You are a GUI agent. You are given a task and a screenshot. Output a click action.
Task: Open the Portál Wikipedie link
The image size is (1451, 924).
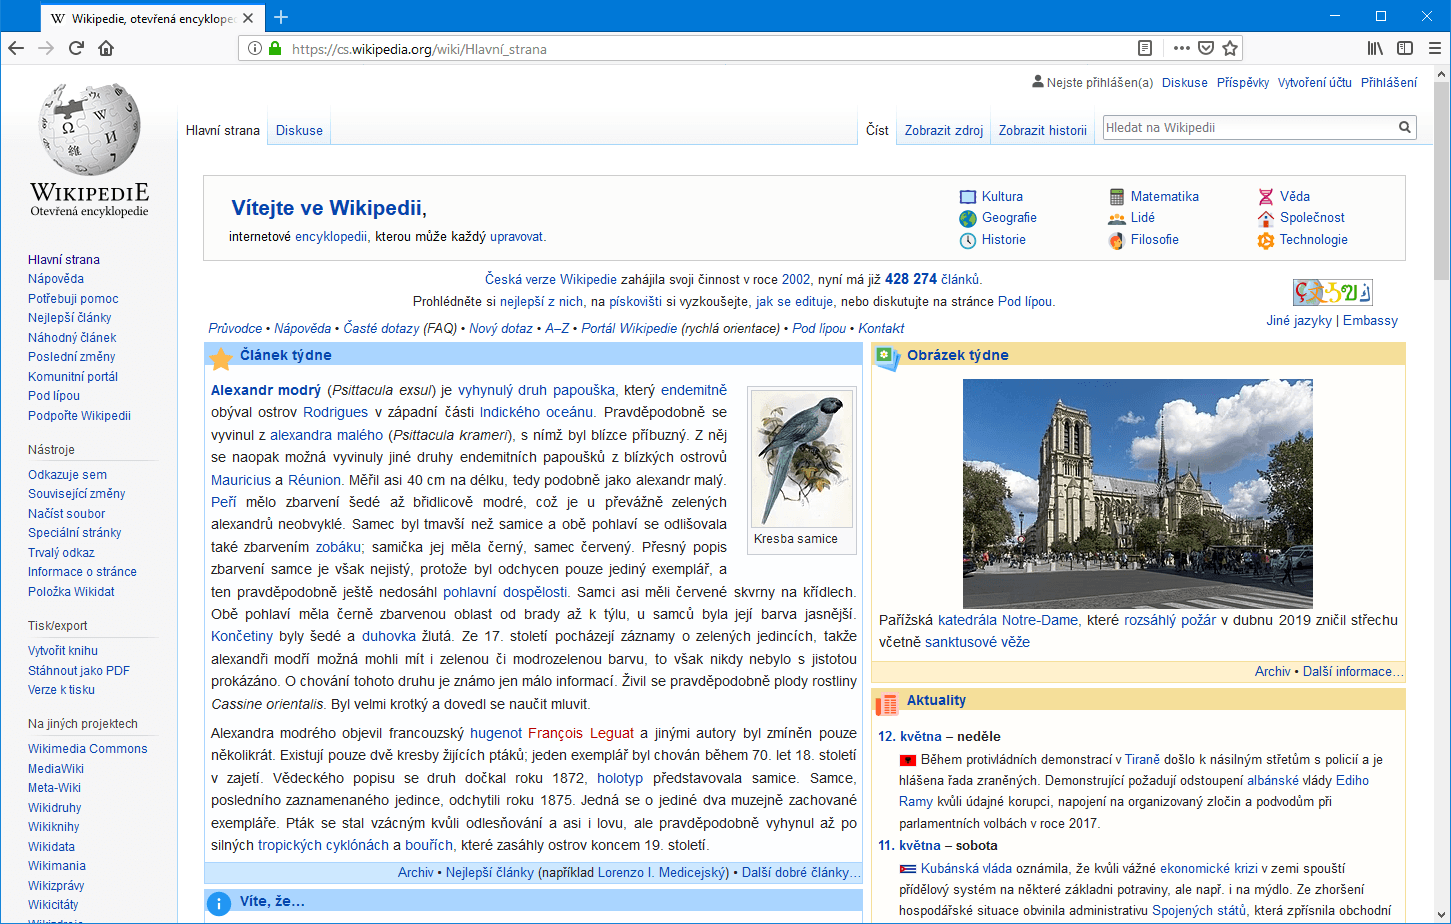click(x=629, y=328)
